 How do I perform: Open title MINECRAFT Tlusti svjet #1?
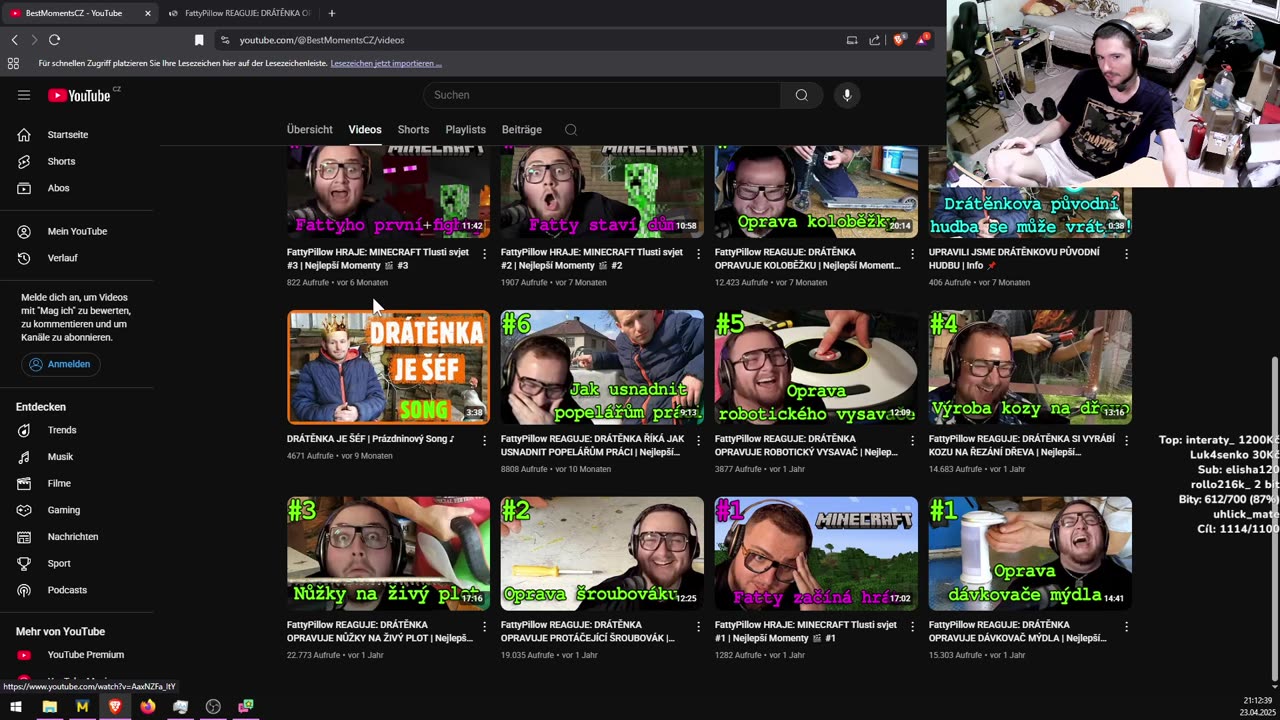(808, 631)
